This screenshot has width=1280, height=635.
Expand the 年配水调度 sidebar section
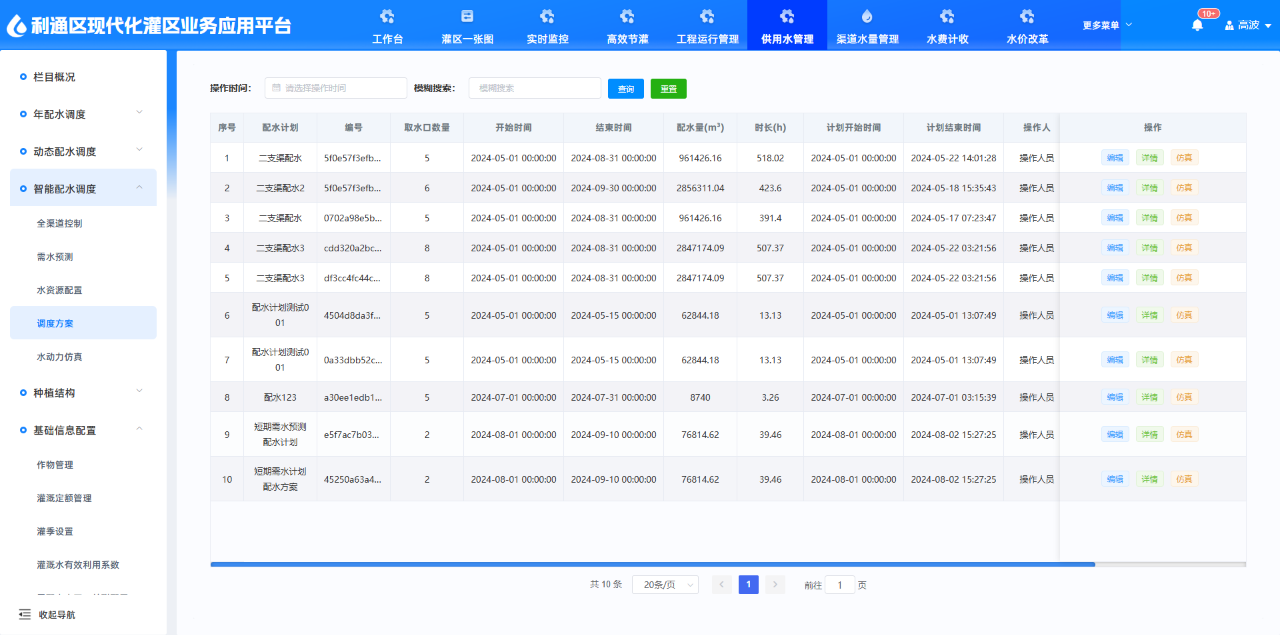pyautogui.click(x=83, y=114)
